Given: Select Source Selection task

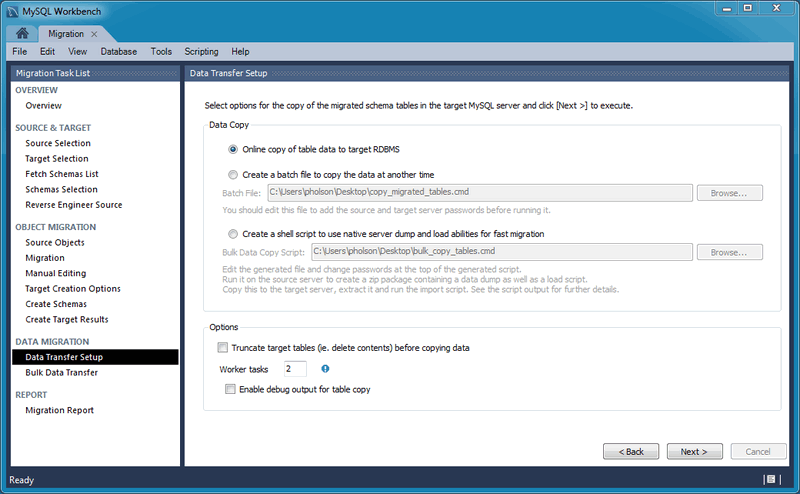Looking at the screenshot, I should click(58, 143).
